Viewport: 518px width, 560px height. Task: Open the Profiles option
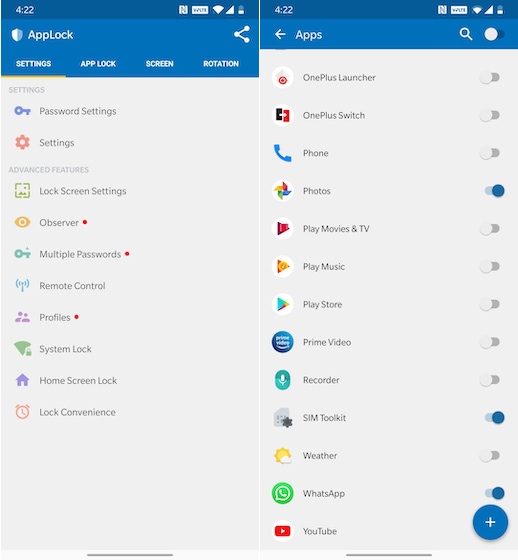tap(130, 317)
